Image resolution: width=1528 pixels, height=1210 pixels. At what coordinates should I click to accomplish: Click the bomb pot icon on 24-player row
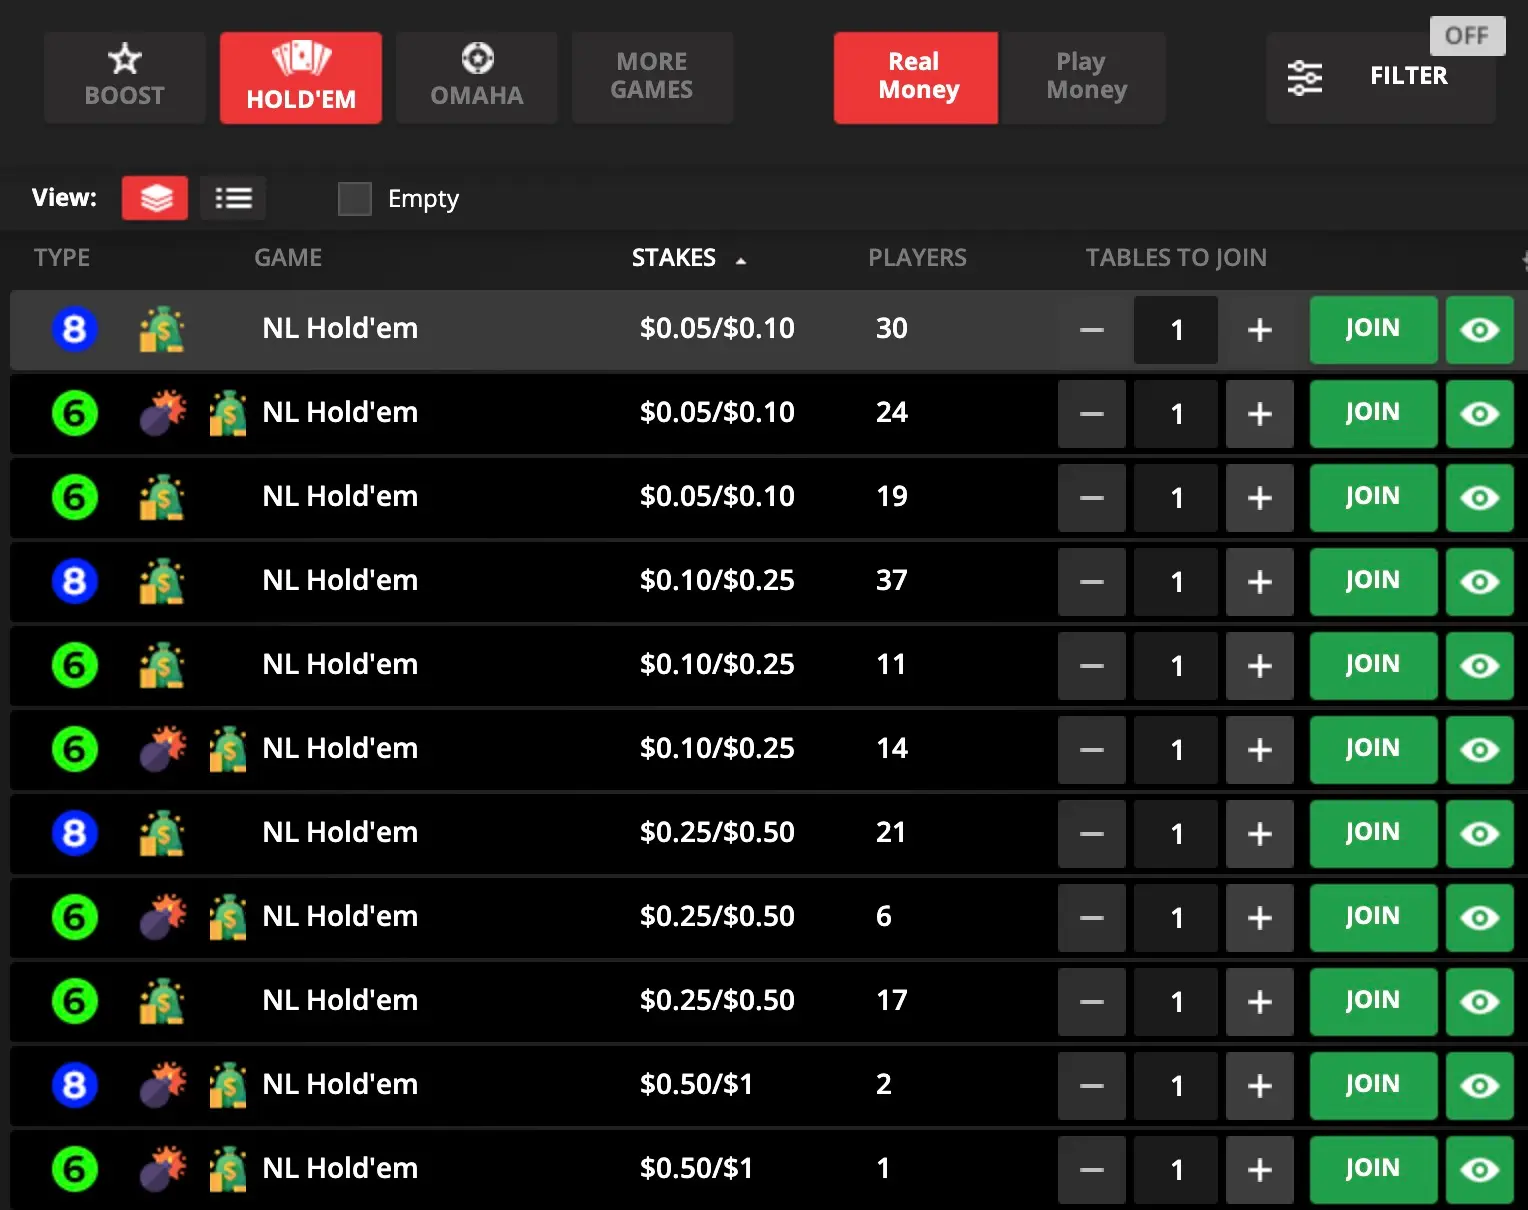(x=163, y=413)
